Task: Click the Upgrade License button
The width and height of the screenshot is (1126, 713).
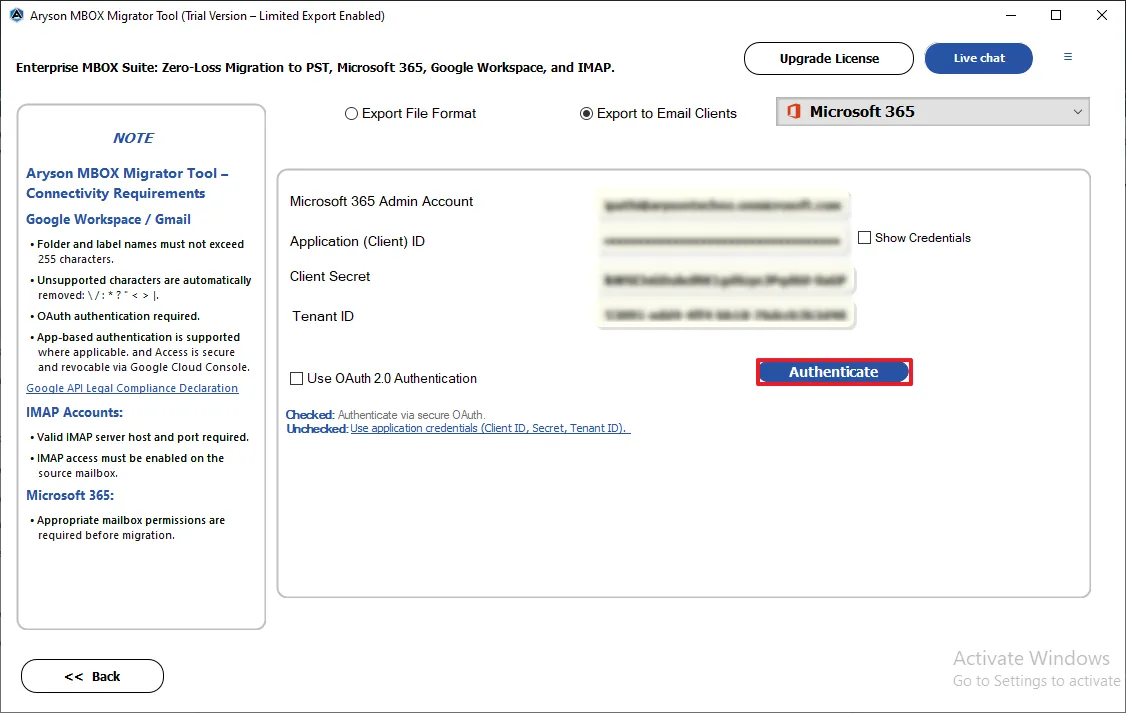Action: pyautogui.click(x=829, y=58)
